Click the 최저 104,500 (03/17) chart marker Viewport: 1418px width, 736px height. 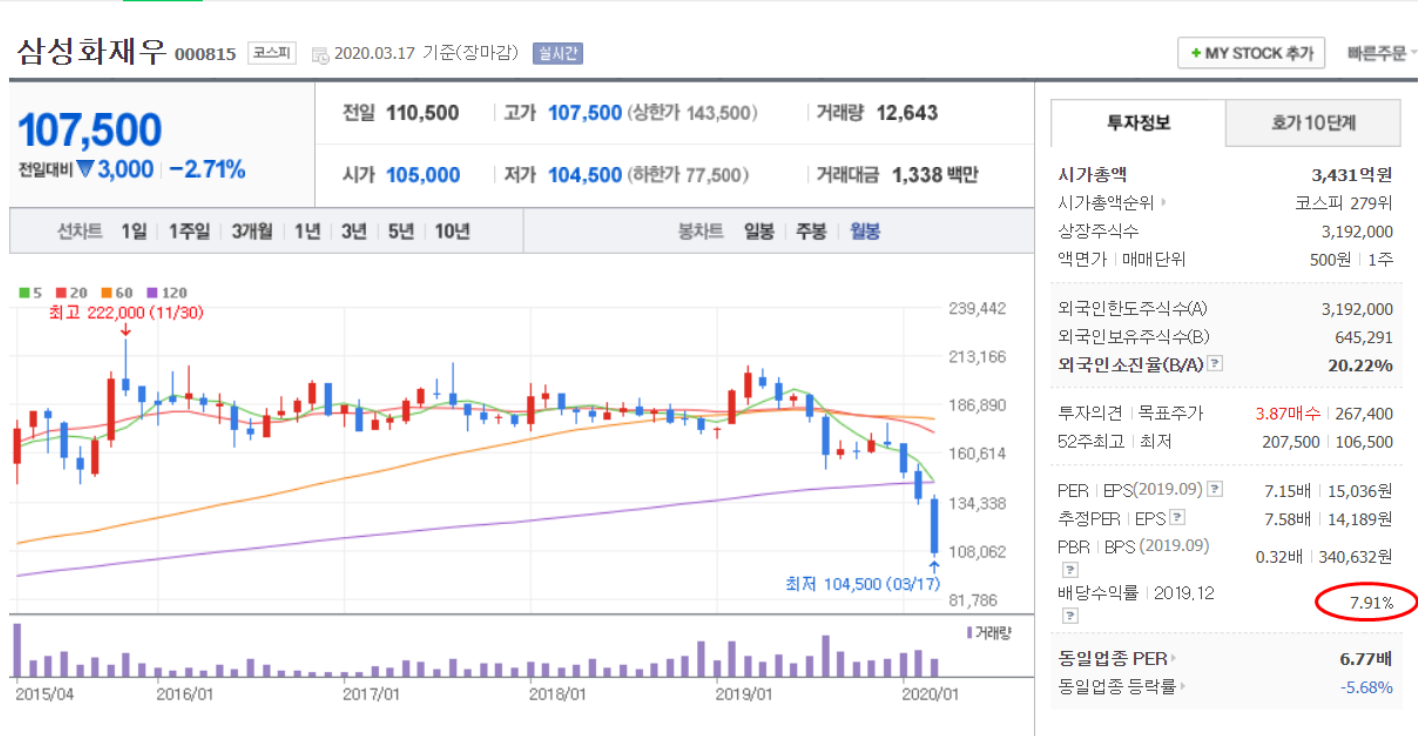[863, 583]
